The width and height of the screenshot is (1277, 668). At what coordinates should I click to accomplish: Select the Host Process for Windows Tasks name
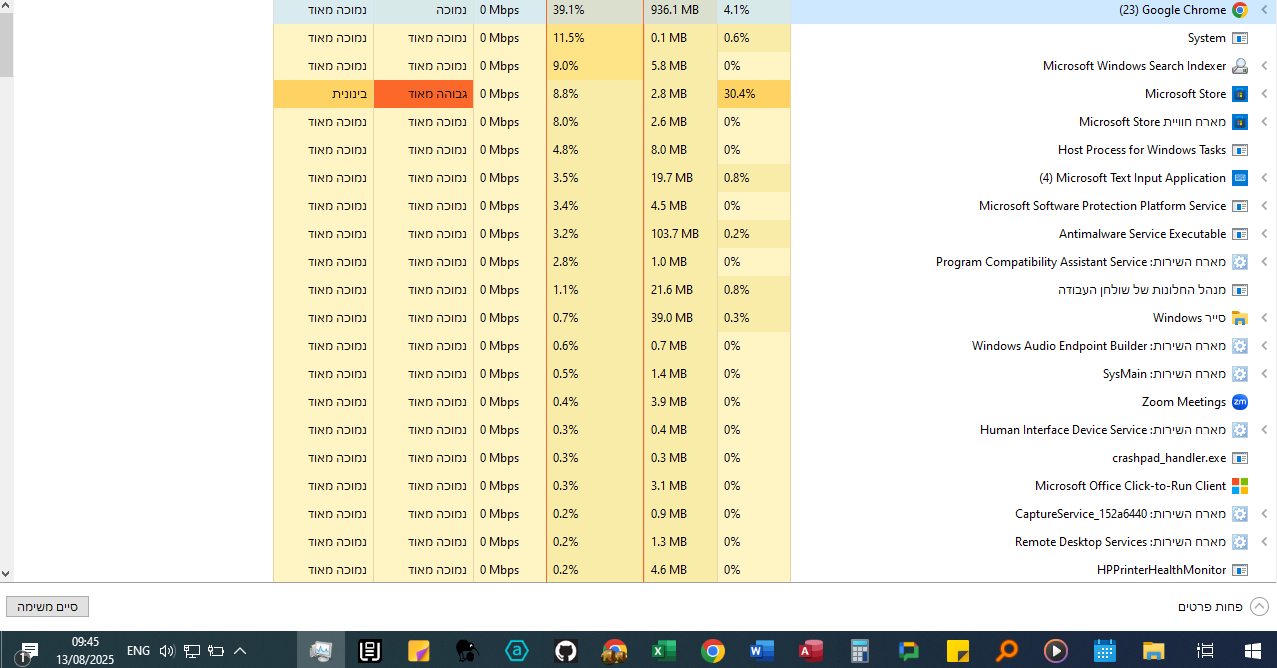[1142, 150]
